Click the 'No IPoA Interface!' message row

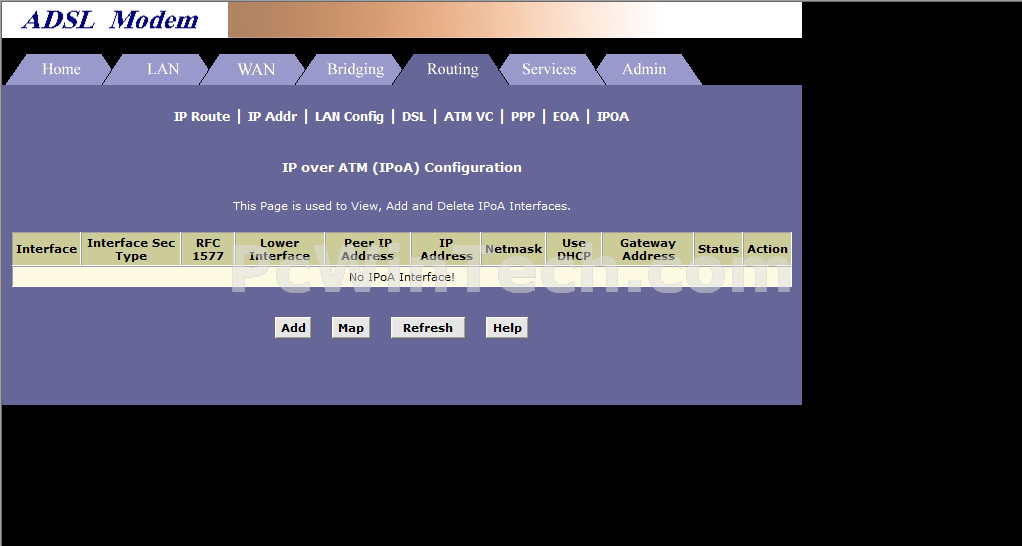(402, 277)
